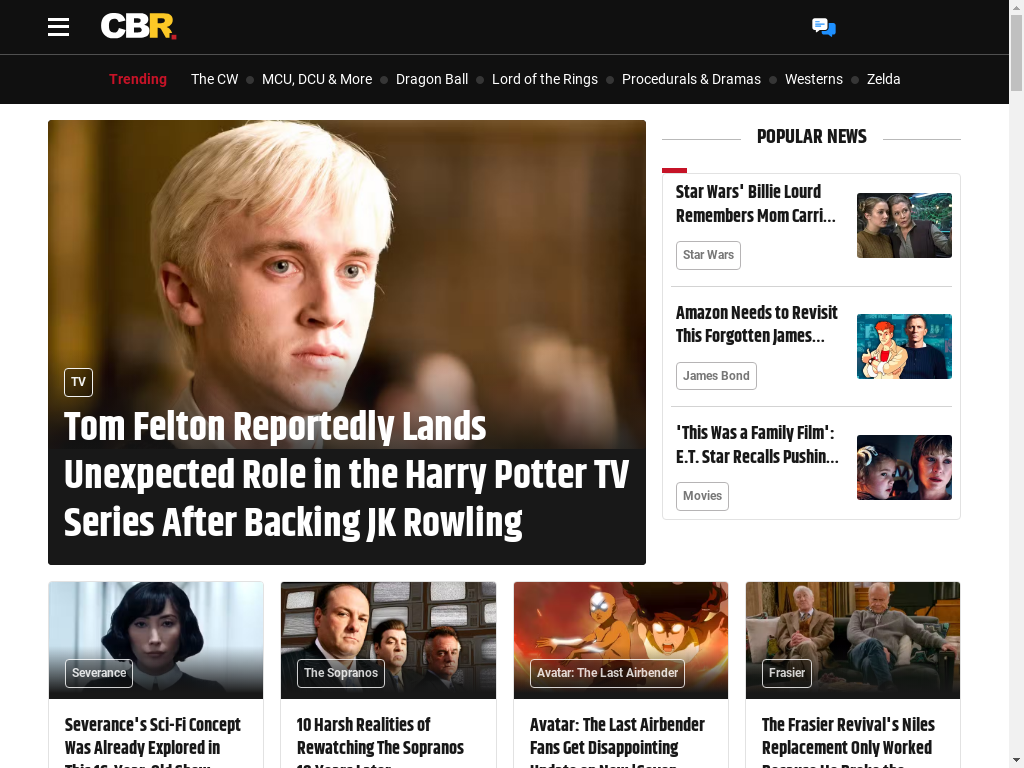Select MCU, DCU & More topic
Screen dimensions: 1024x768
(x=317, y=79)
